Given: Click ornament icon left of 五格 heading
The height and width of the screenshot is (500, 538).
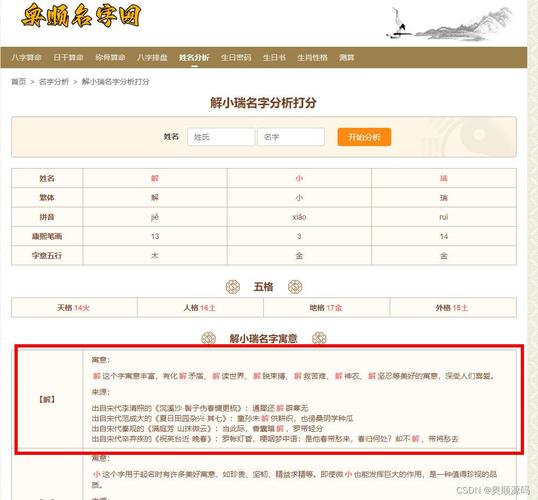Looking at the screenshot, I should coord(233,287).
